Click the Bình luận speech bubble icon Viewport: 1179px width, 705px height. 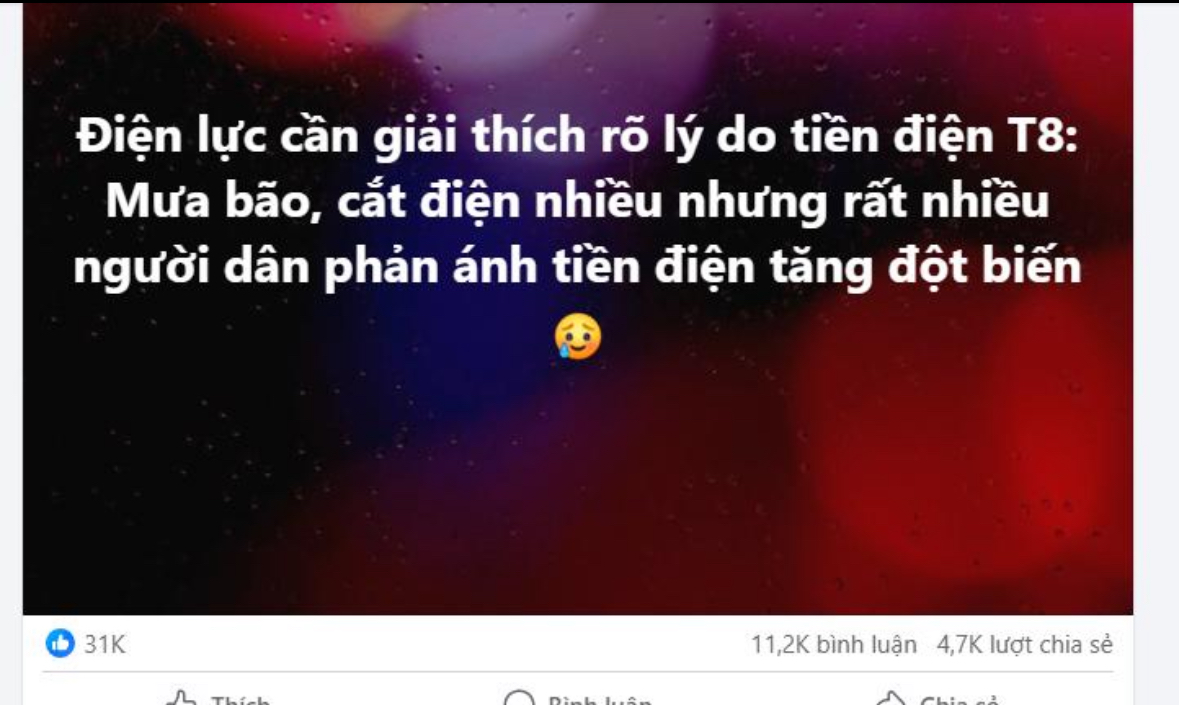[519, 699]
